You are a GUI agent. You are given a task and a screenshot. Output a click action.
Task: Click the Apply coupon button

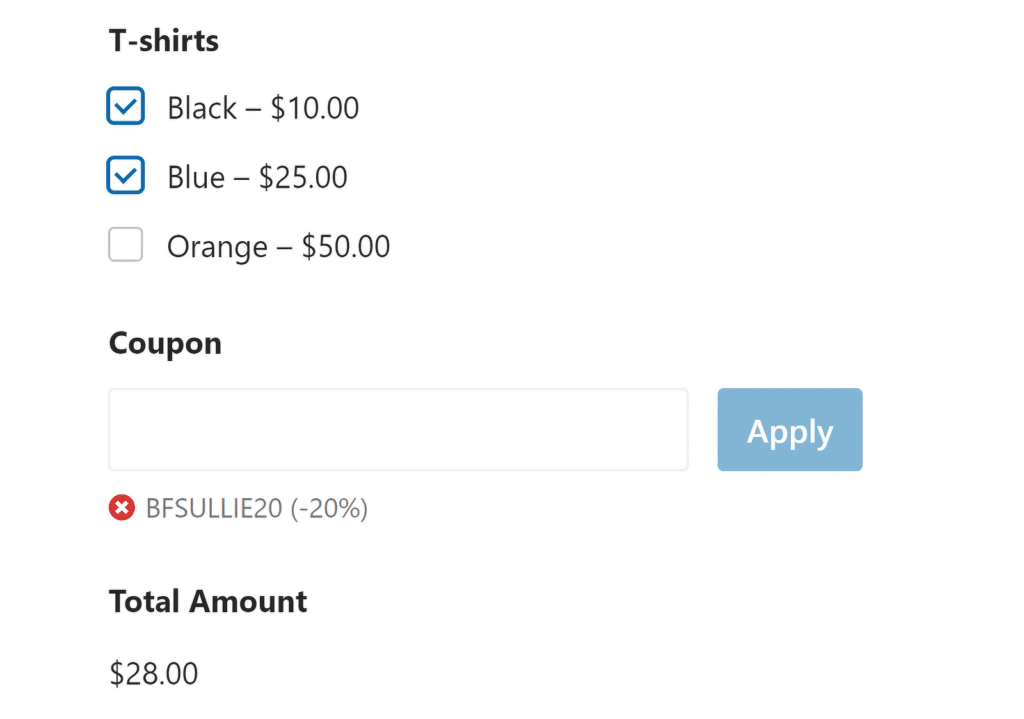coord(789,430)
